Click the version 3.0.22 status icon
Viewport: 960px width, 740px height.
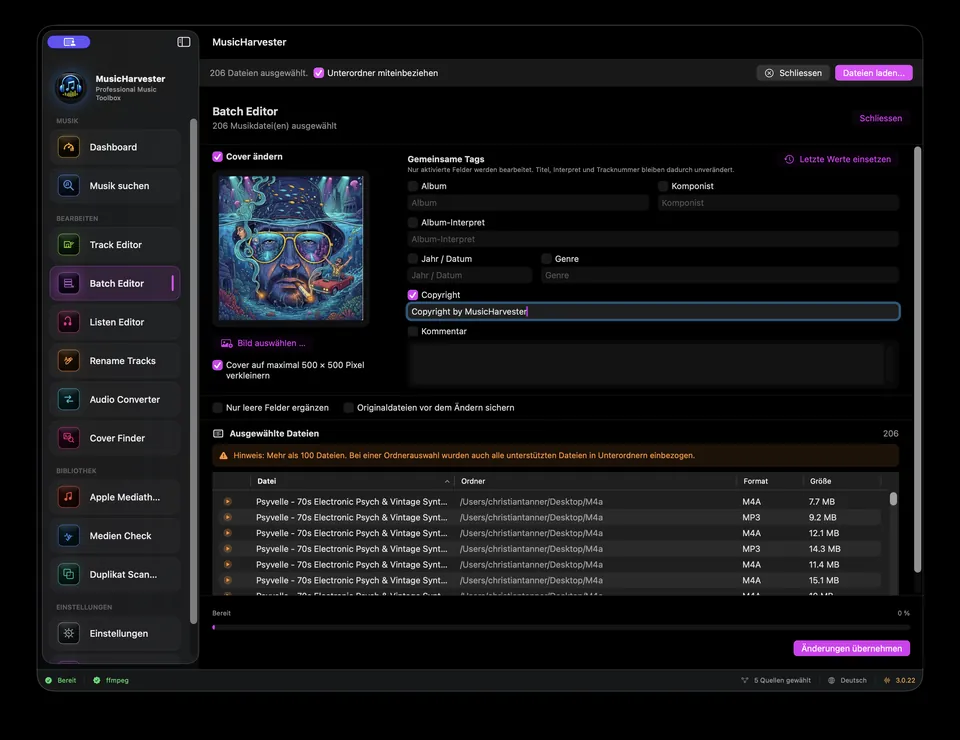(x=887, y=680)
